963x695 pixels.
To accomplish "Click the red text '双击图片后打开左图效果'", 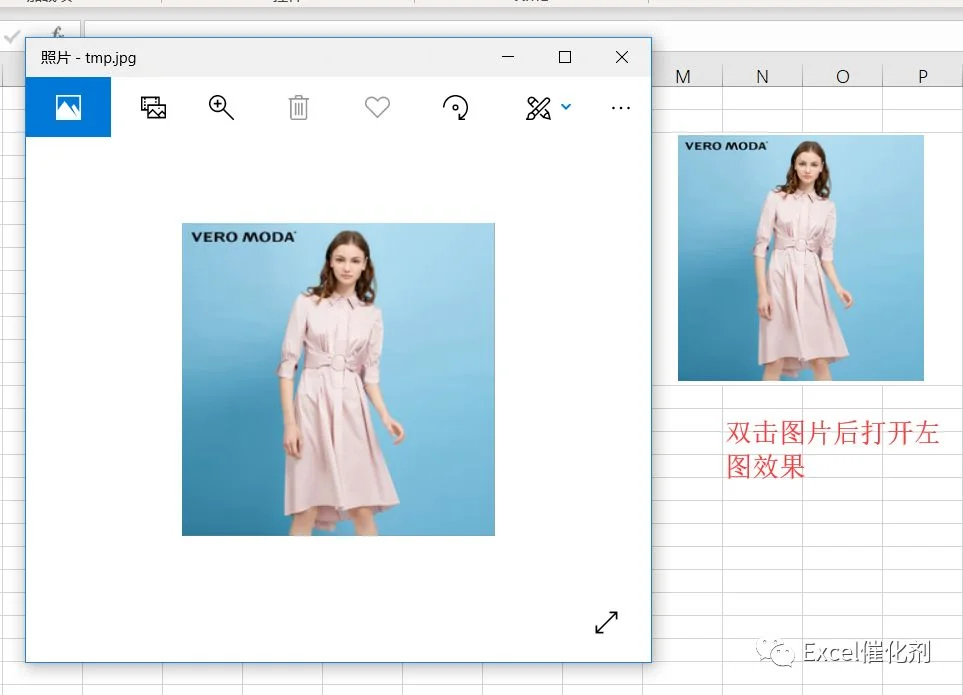I will [x=833, y=450].
